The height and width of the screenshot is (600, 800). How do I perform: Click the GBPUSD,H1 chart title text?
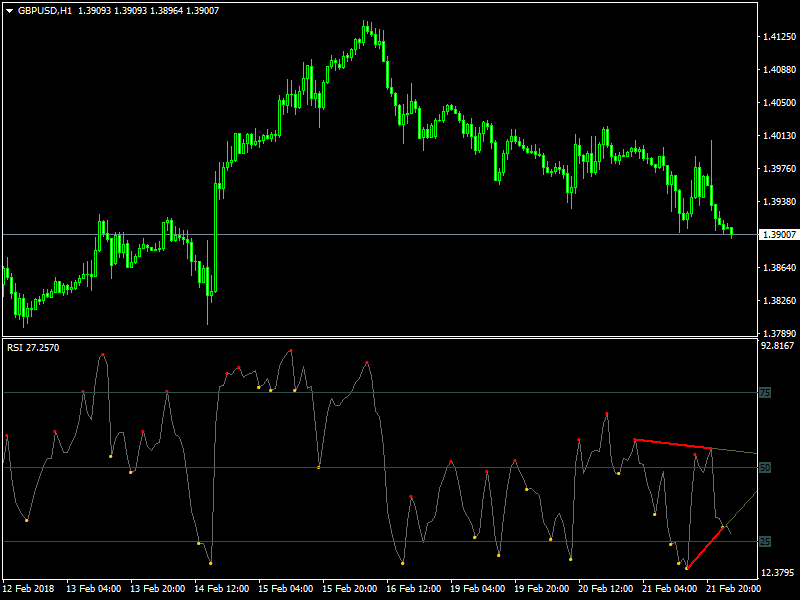coord(44,10)
